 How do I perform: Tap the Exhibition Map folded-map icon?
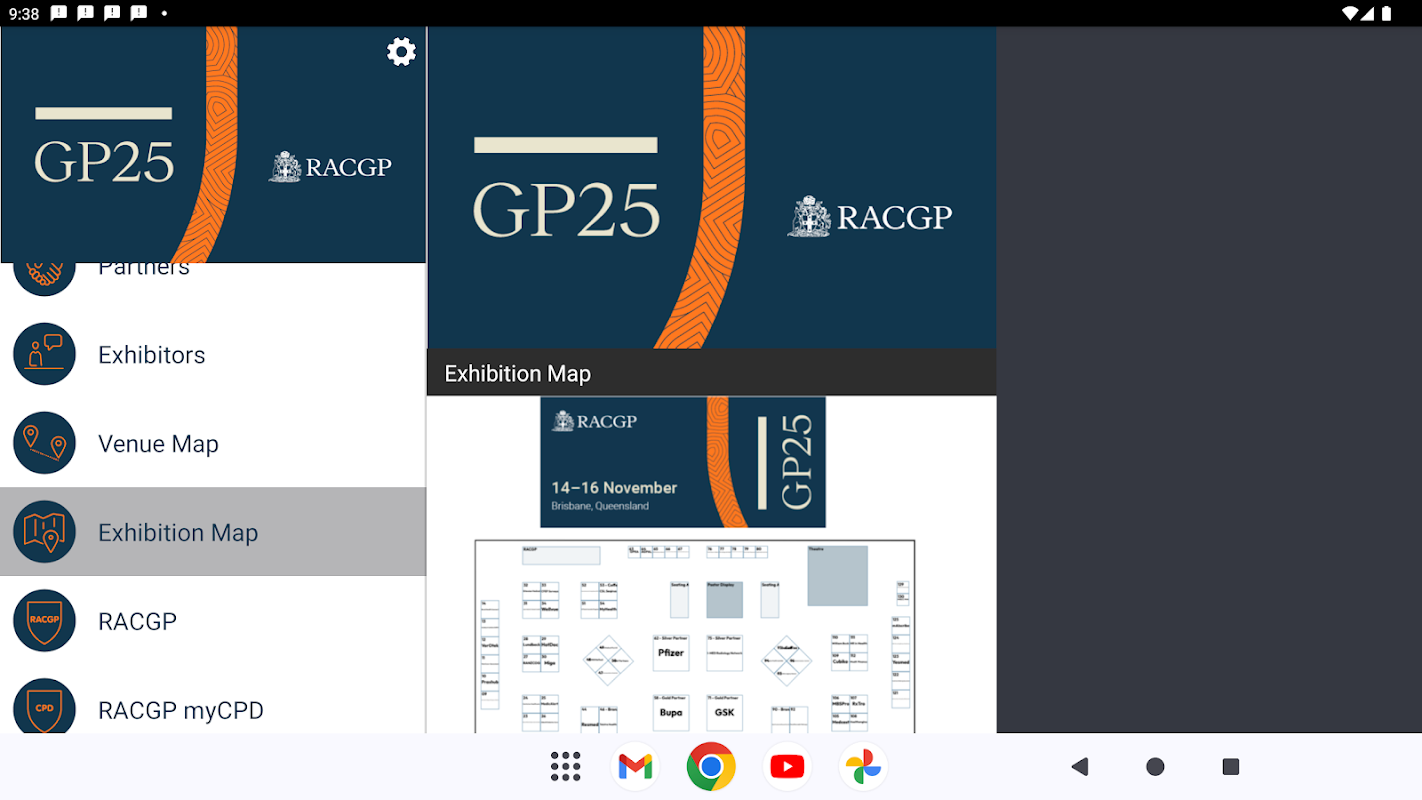click(45, 532)
